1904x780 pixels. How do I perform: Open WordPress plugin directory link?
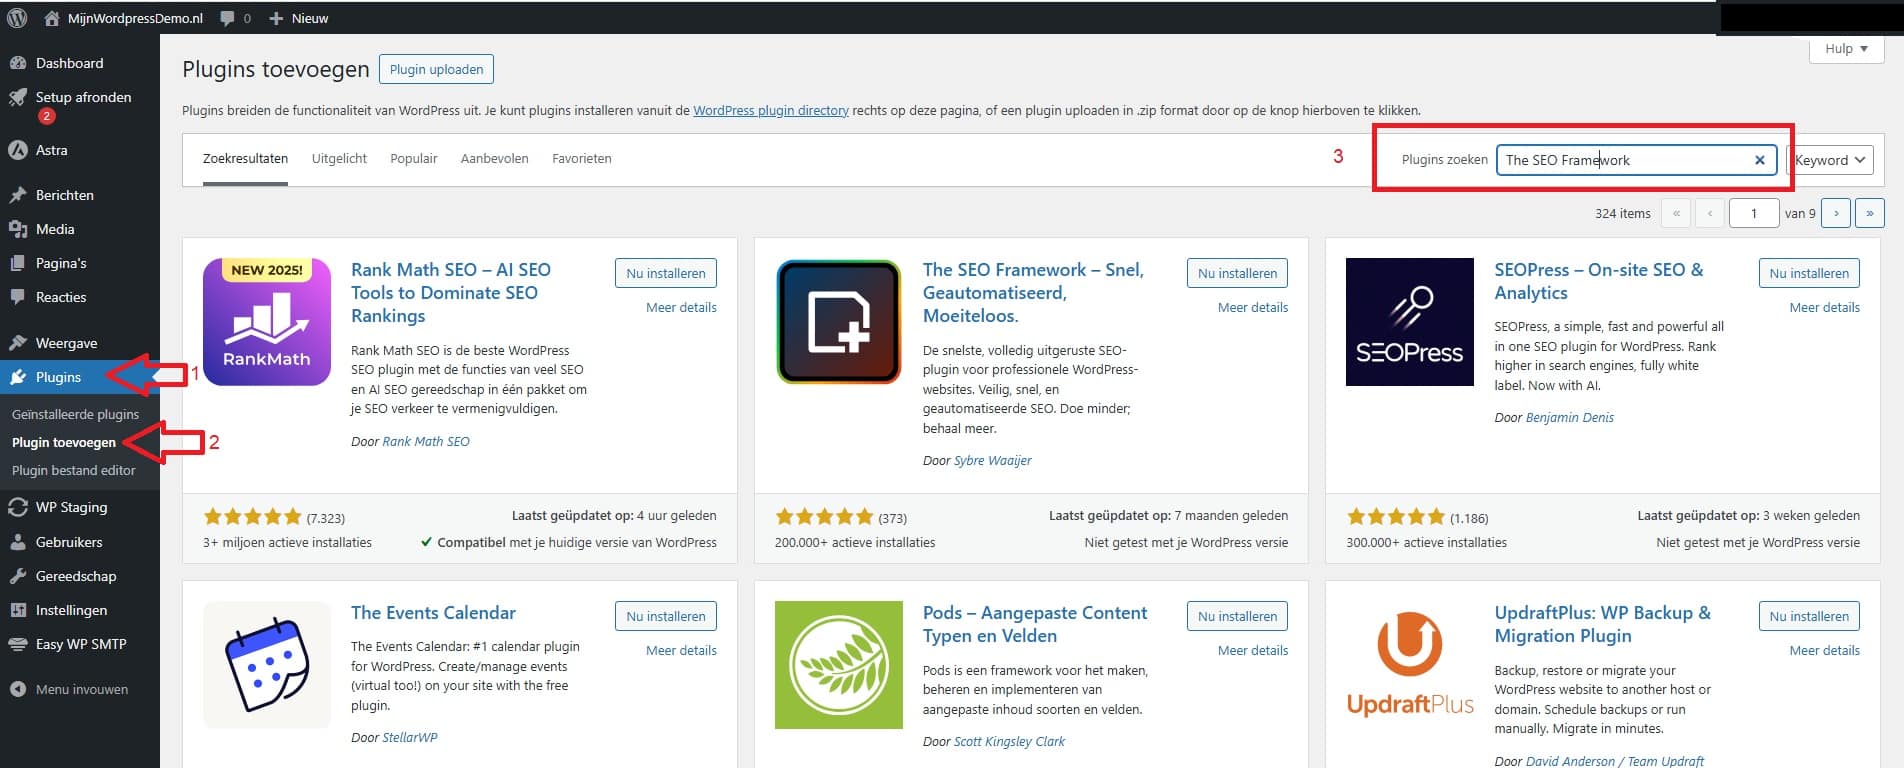click(x=771, y=110)
